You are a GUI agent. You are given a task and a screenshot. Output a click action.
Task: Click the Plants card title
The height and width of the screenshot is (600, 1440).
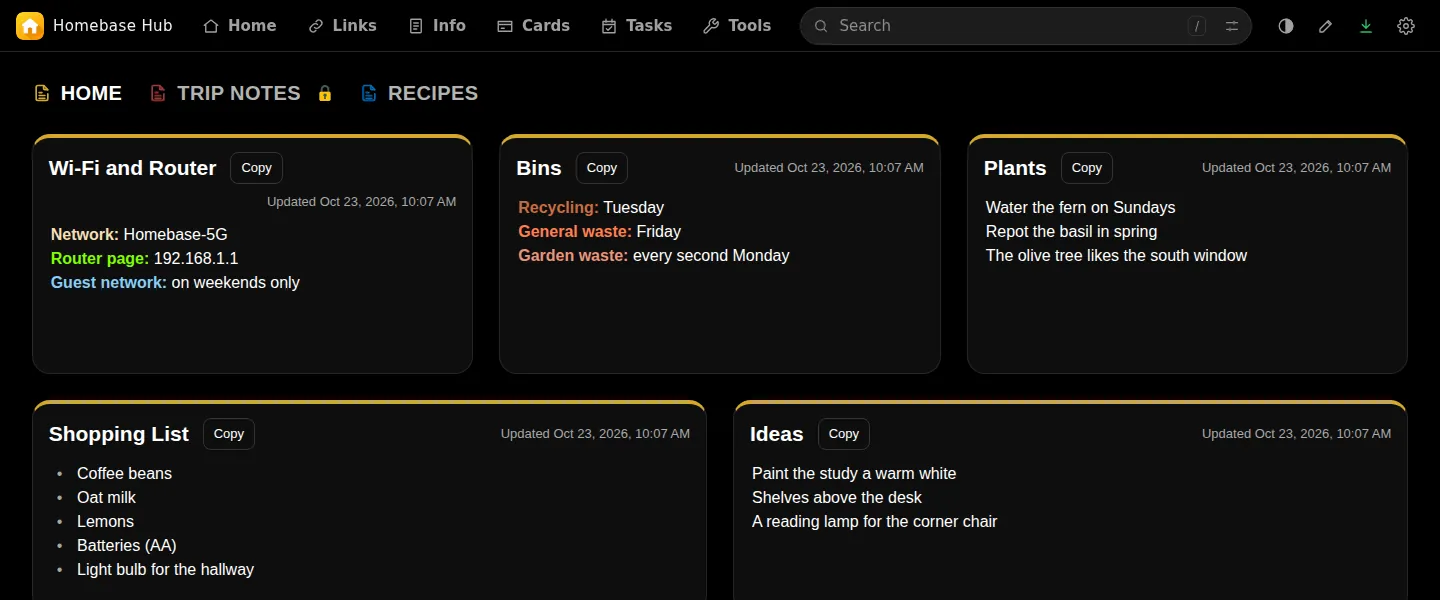pyautogui.click(x=1015, y=168)
